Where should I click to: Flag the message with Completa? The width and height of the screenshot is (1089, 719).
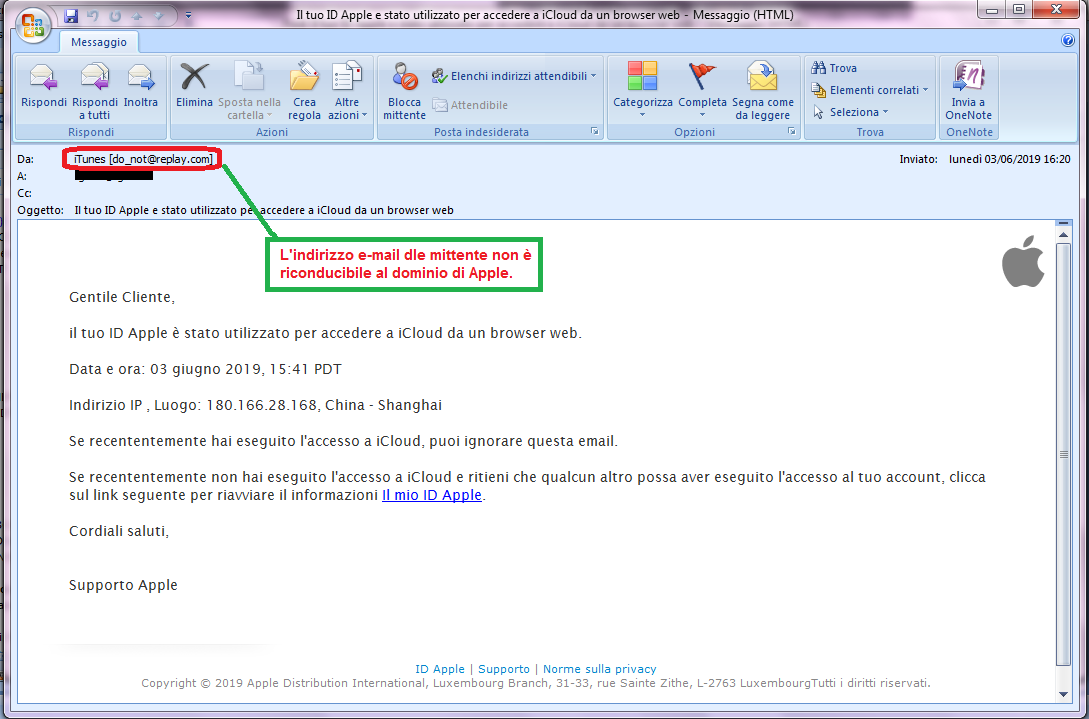coord(702,90)
